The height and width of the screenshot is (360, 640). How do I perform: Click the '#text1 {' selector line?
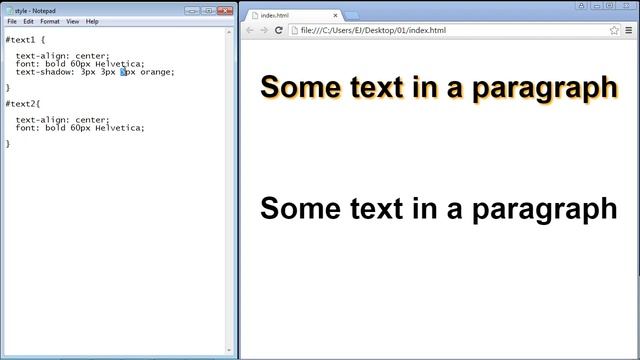tap(25, 40)
